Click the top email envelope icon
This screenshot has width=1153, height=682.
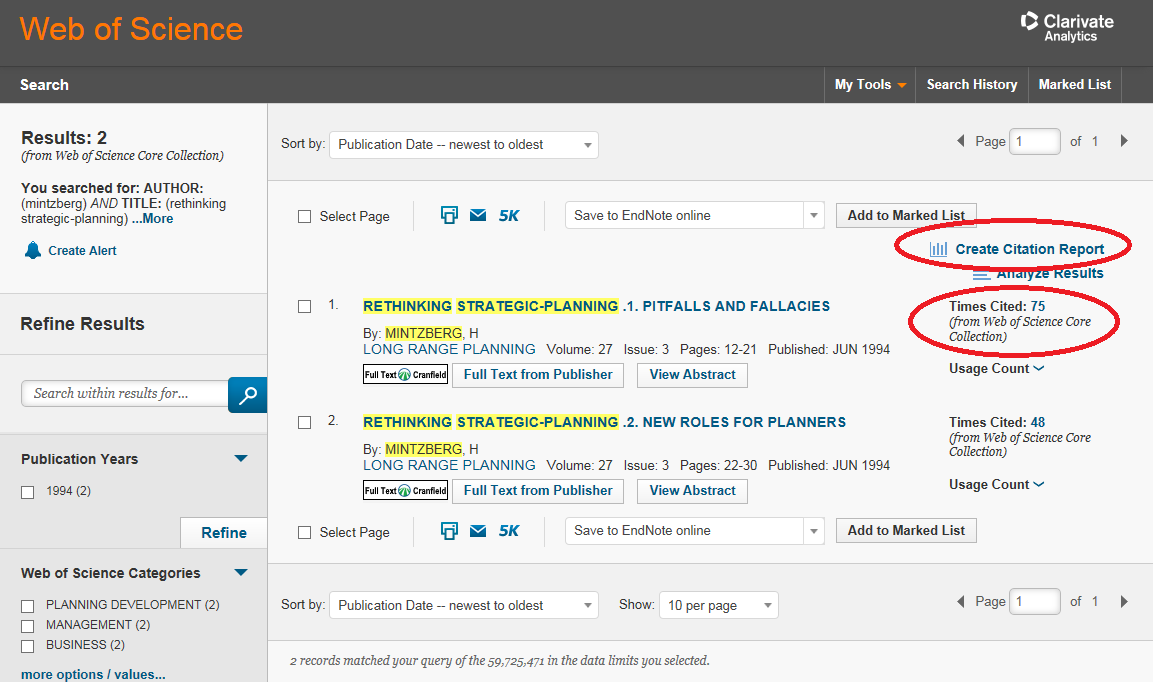(x=478, y=215)
